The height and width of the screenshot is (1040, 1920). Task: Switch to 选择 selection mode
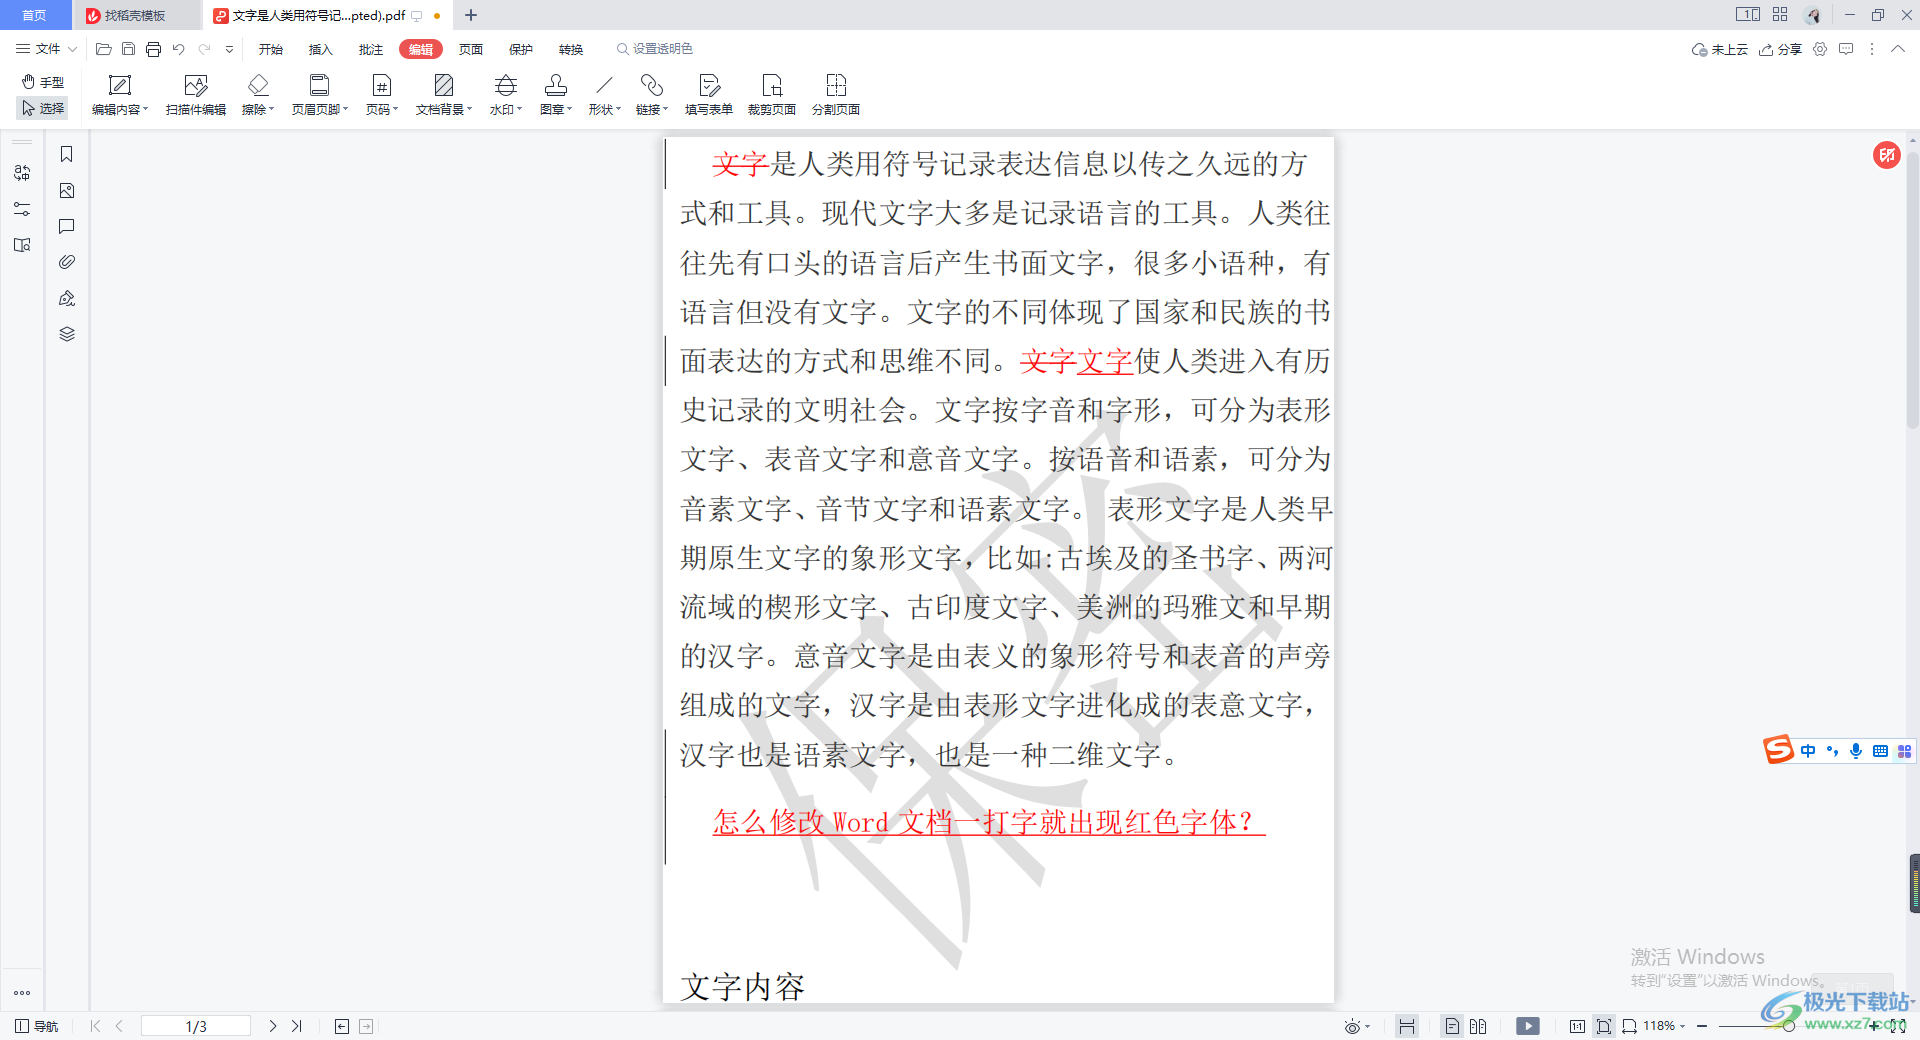[43, 108]
